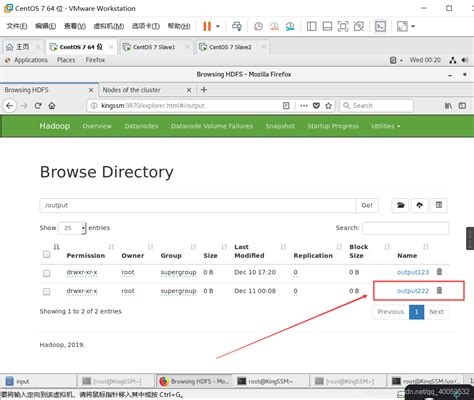Bookmark this page with the star icon
The width and height of the screenshot is (474, 400).
[328, 106]
